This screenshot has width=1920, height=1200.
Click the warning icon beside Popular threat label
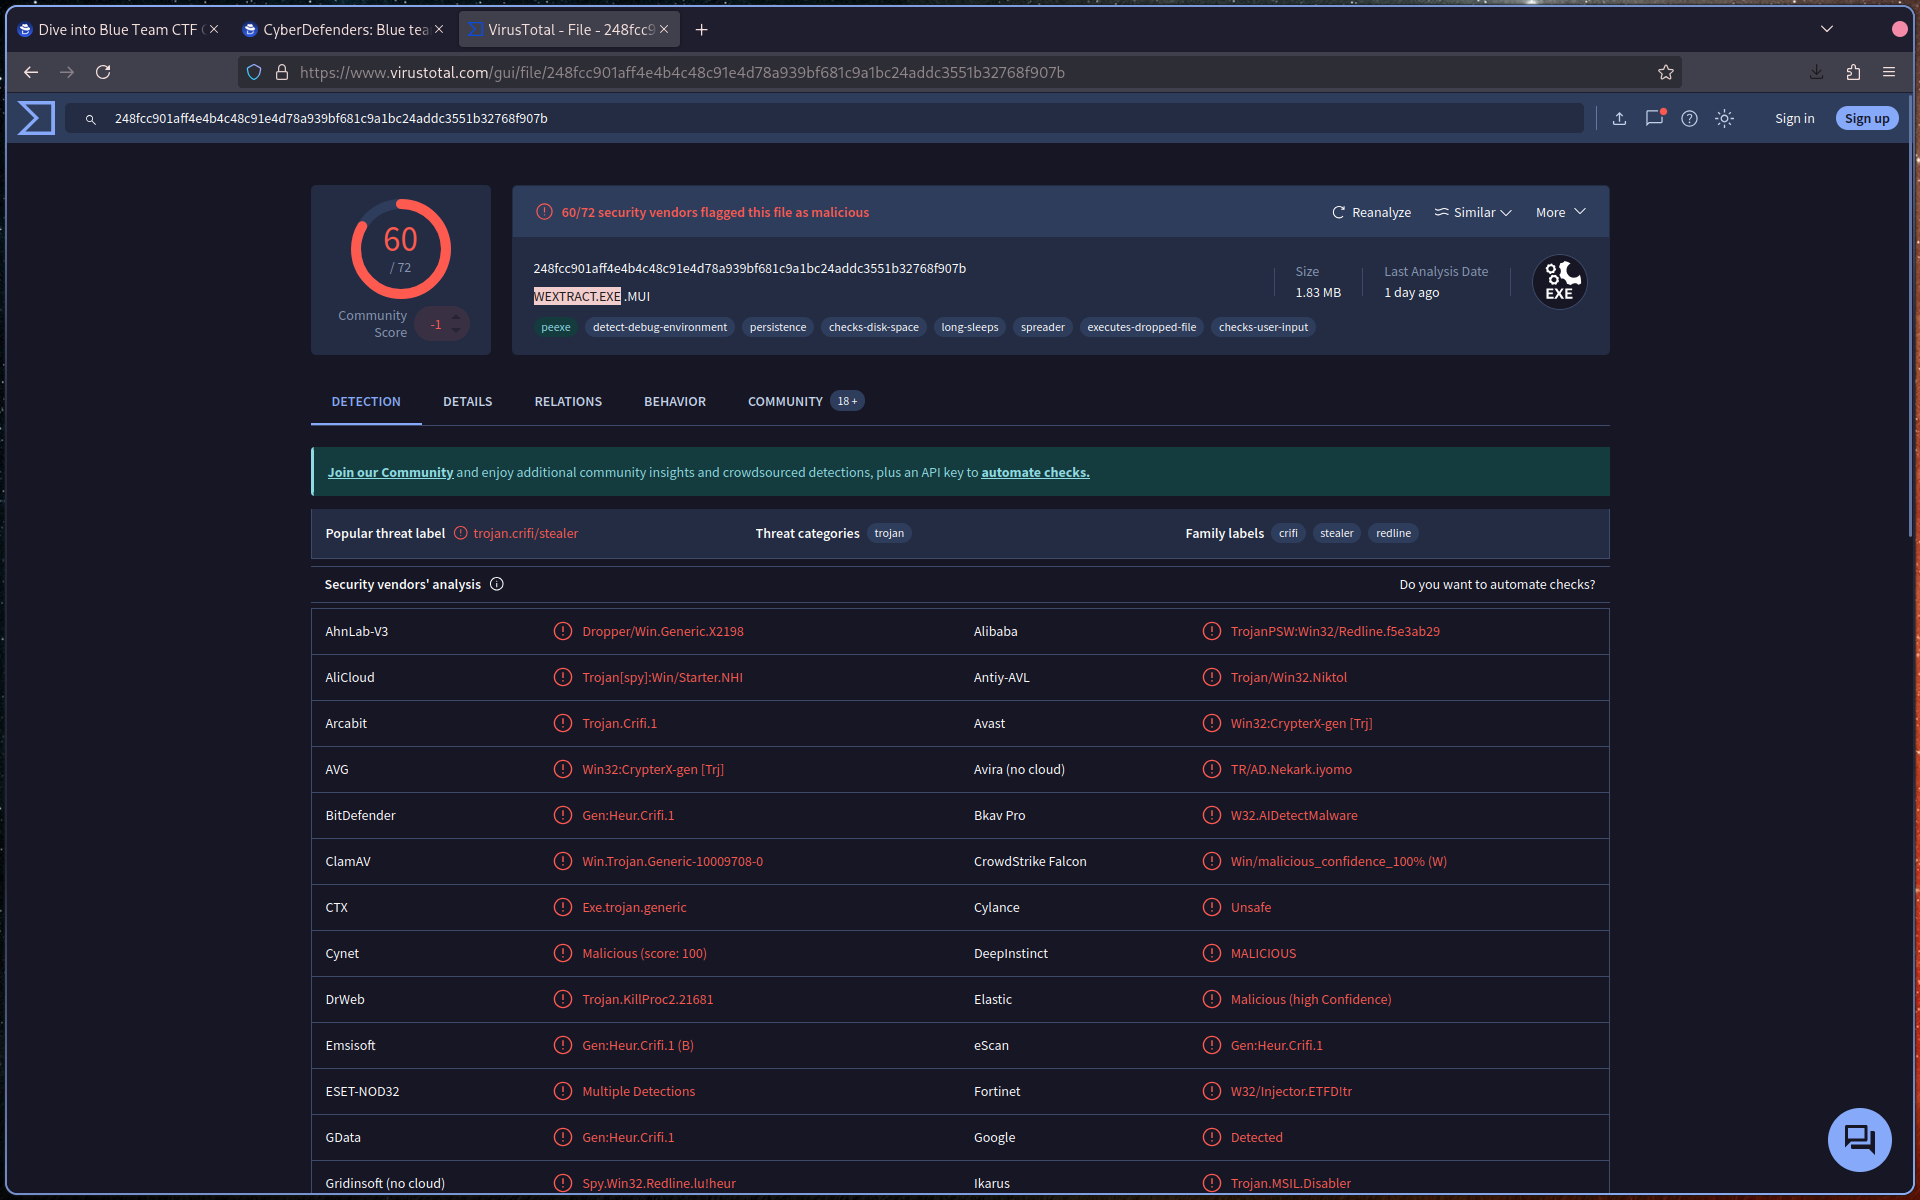[x=461, y=533]
